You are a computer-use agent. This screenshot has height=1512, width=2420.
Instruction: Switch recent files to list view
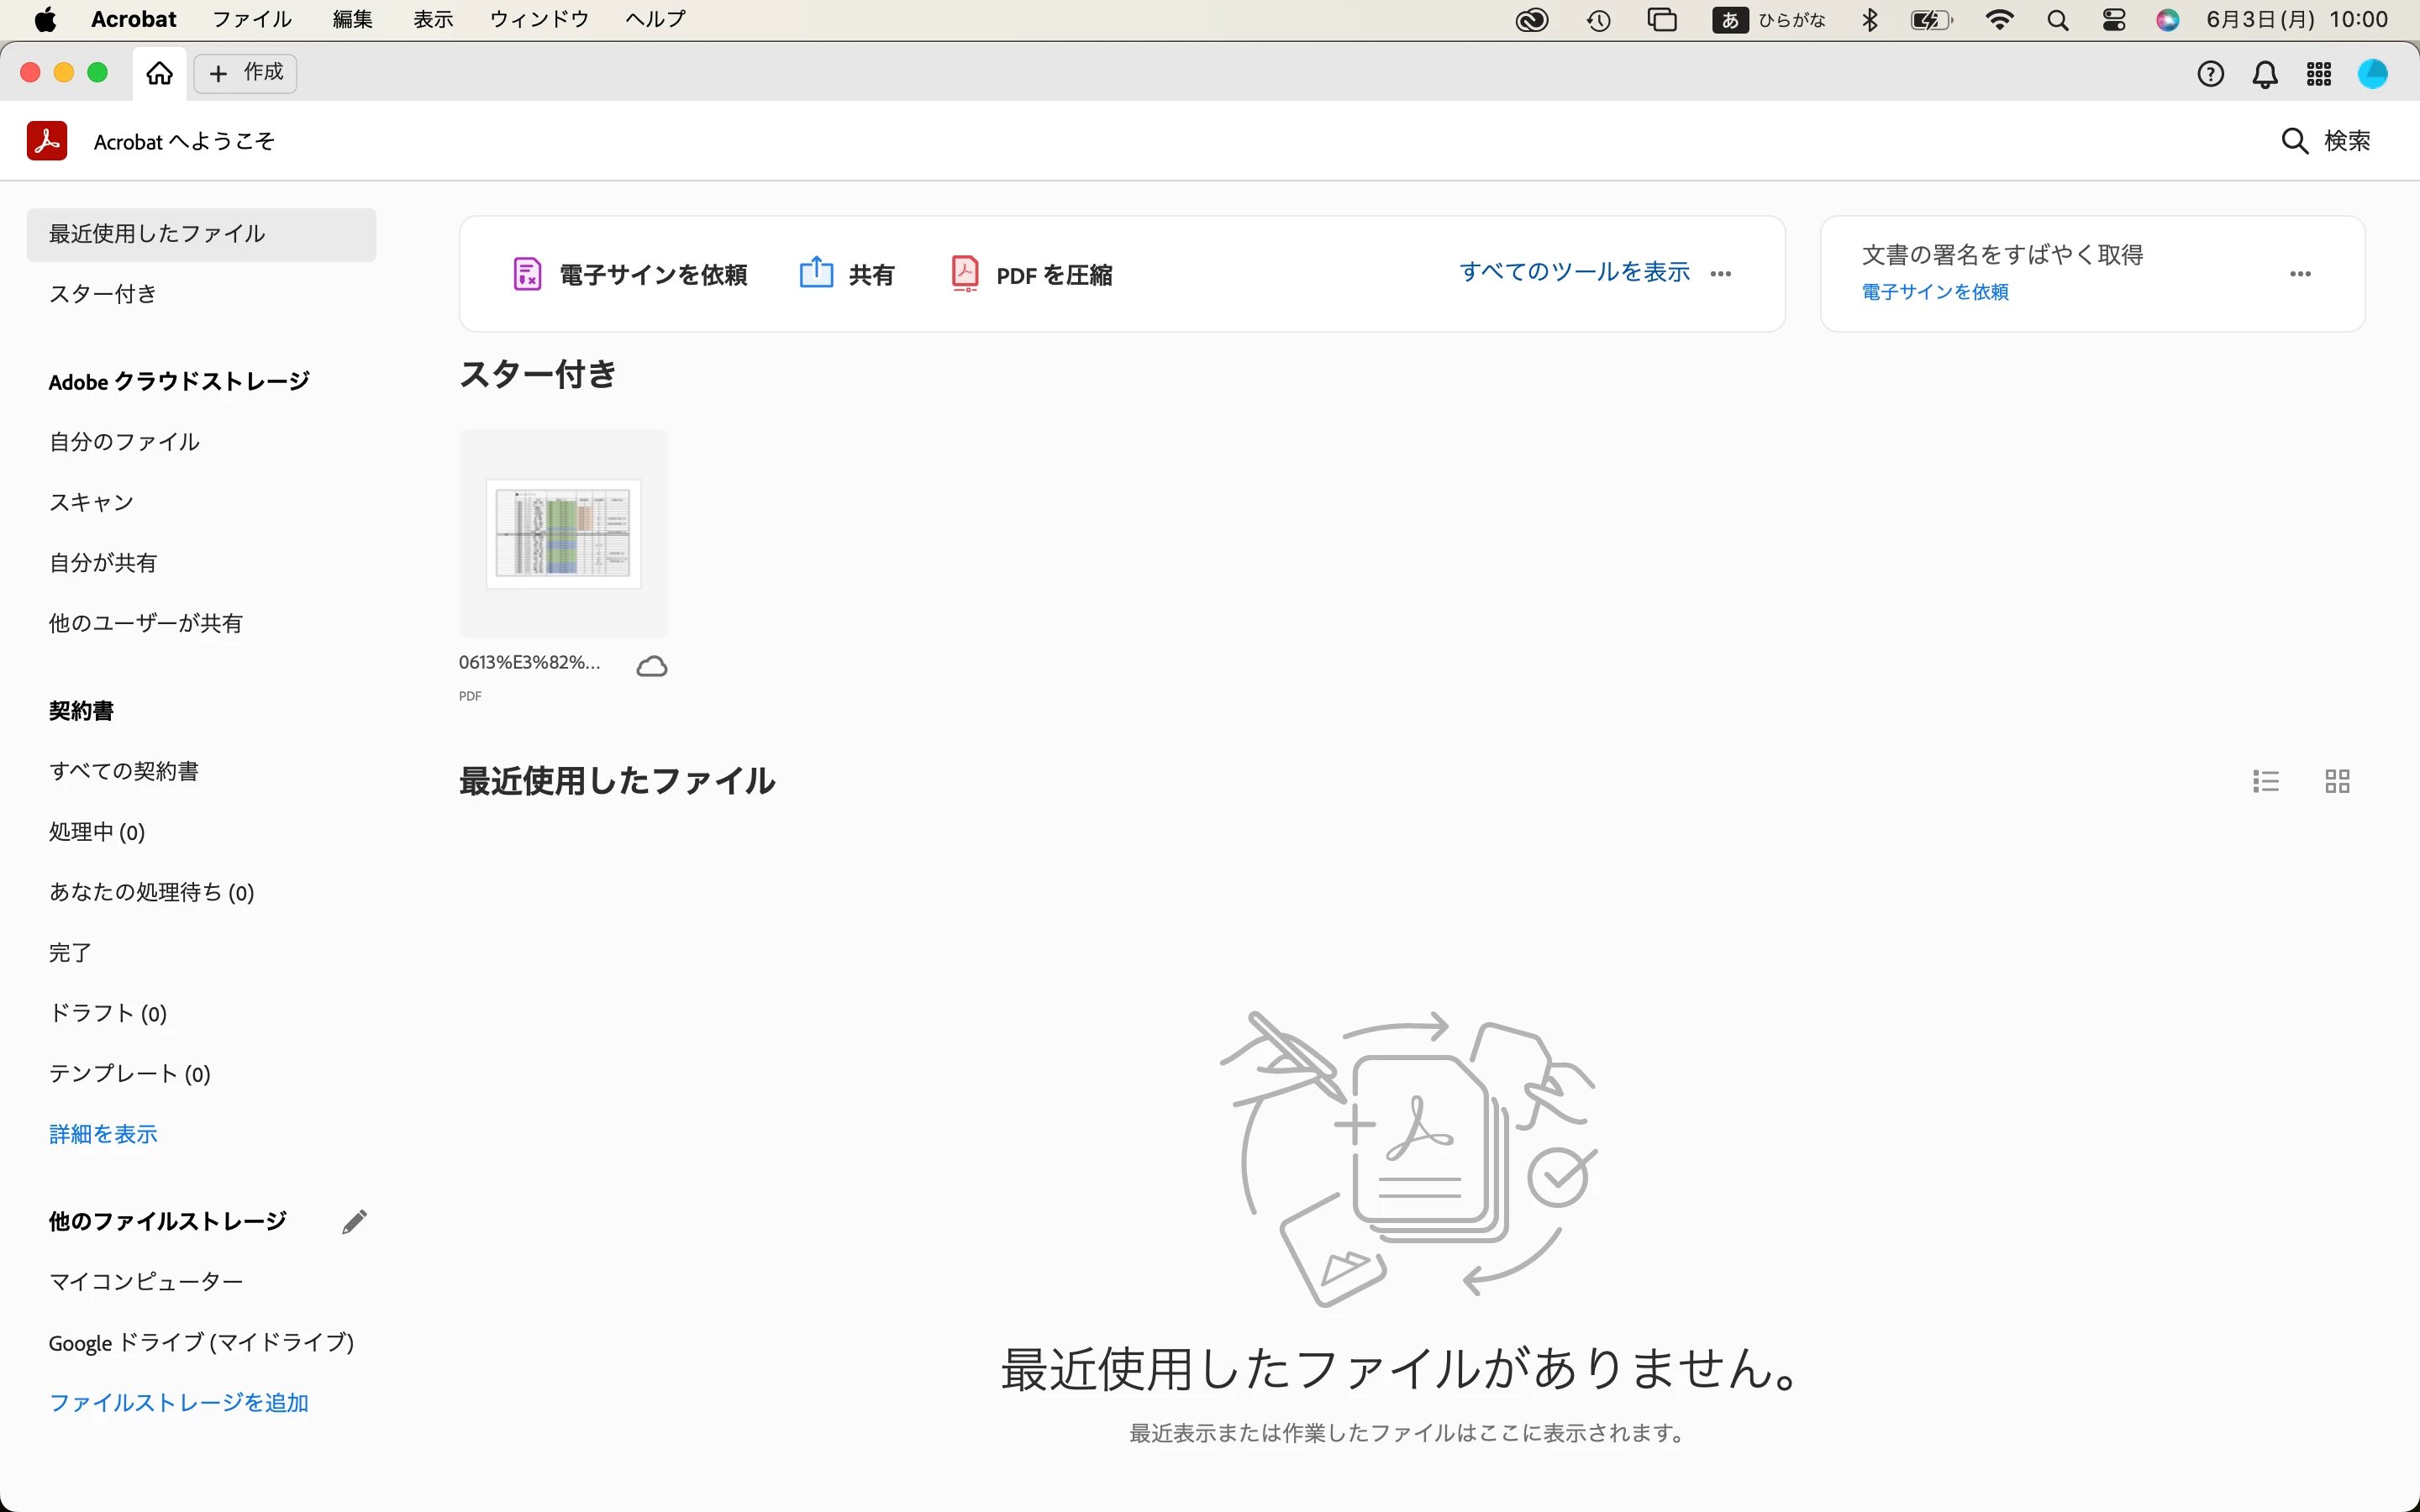tap(2266, 781)
